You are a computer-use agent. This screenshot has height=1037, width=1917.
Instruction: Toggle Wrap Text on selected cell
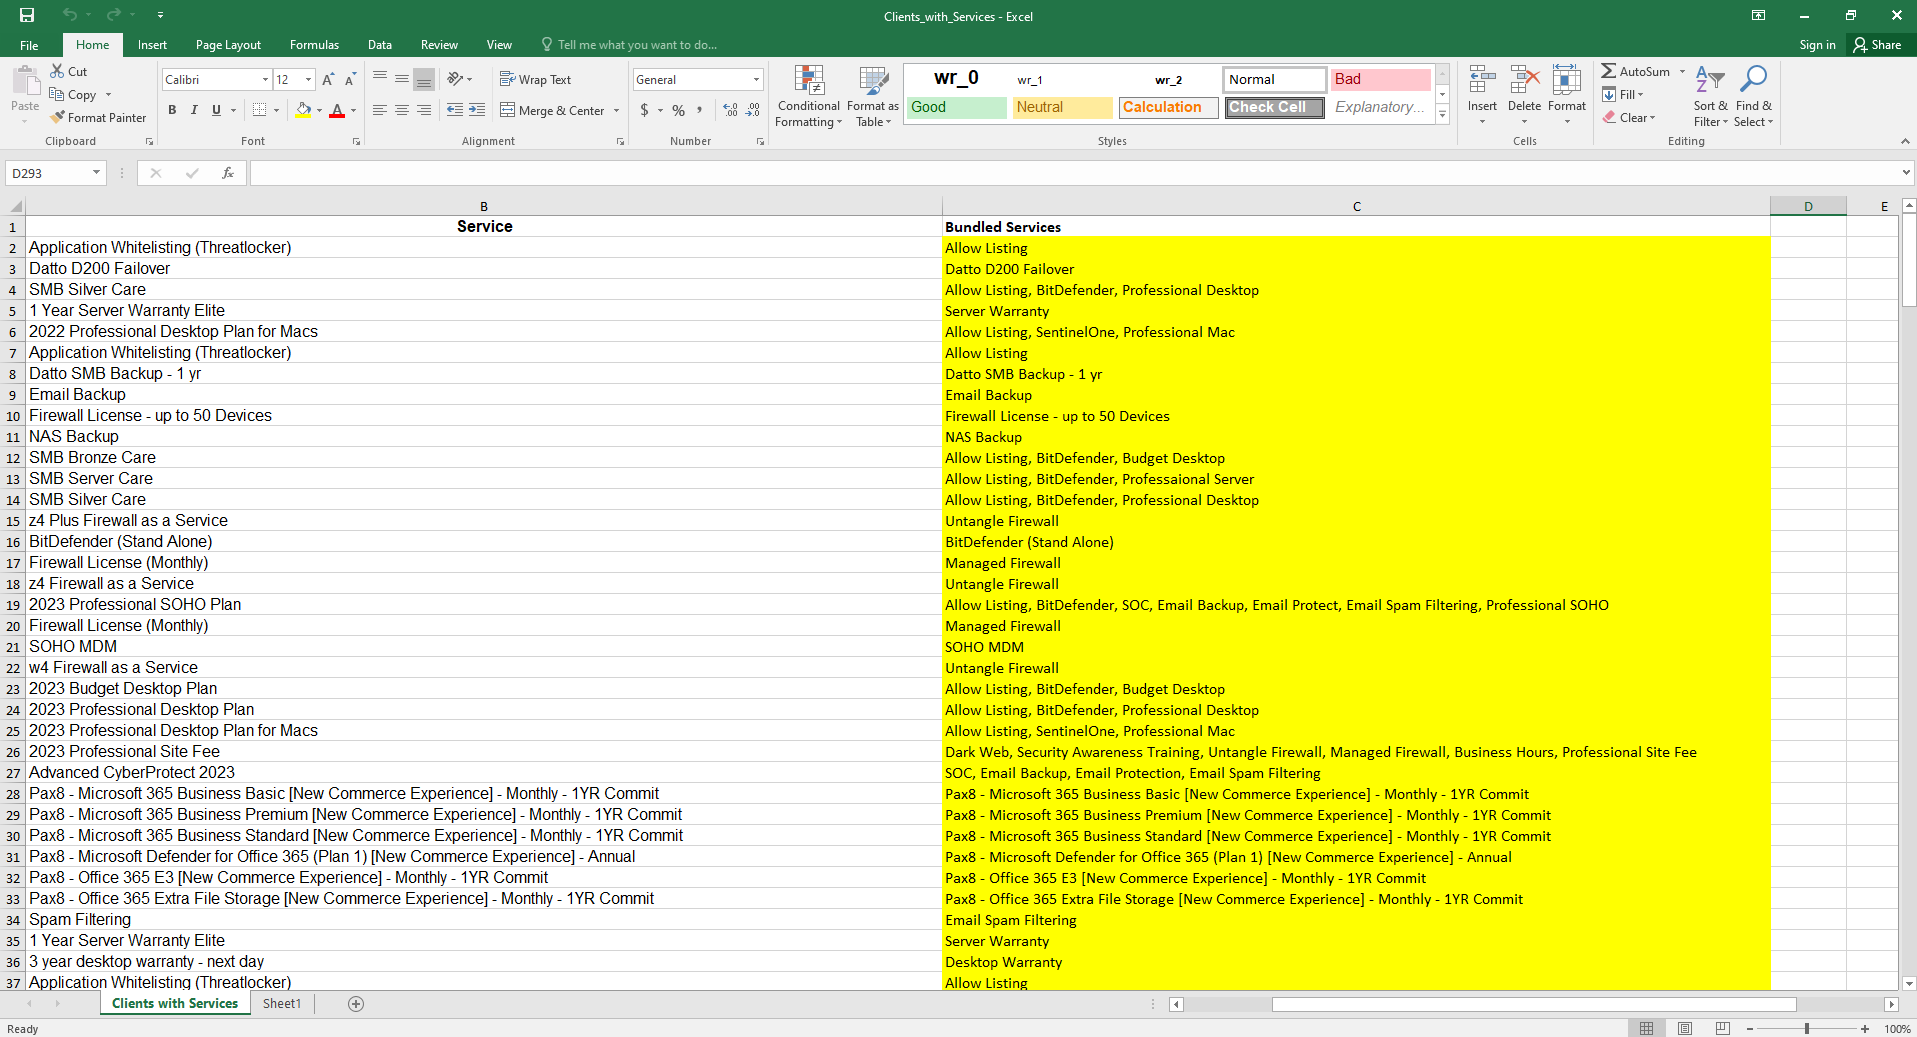pos(535,79)
